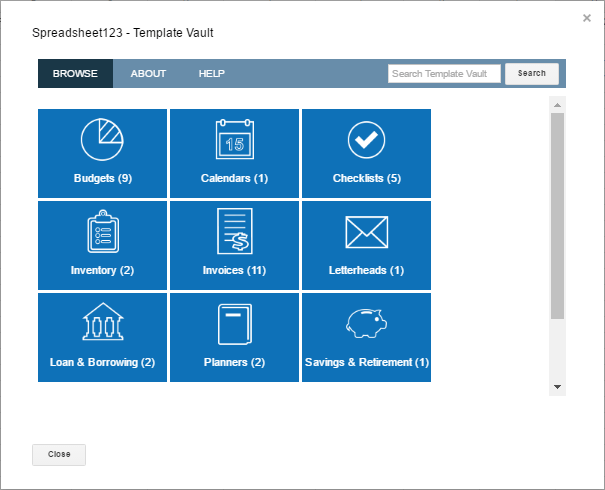Focus the Search Template Vault field
This screenshot has height=490, width=605.
pyautogui.click(x=444, y=74)
